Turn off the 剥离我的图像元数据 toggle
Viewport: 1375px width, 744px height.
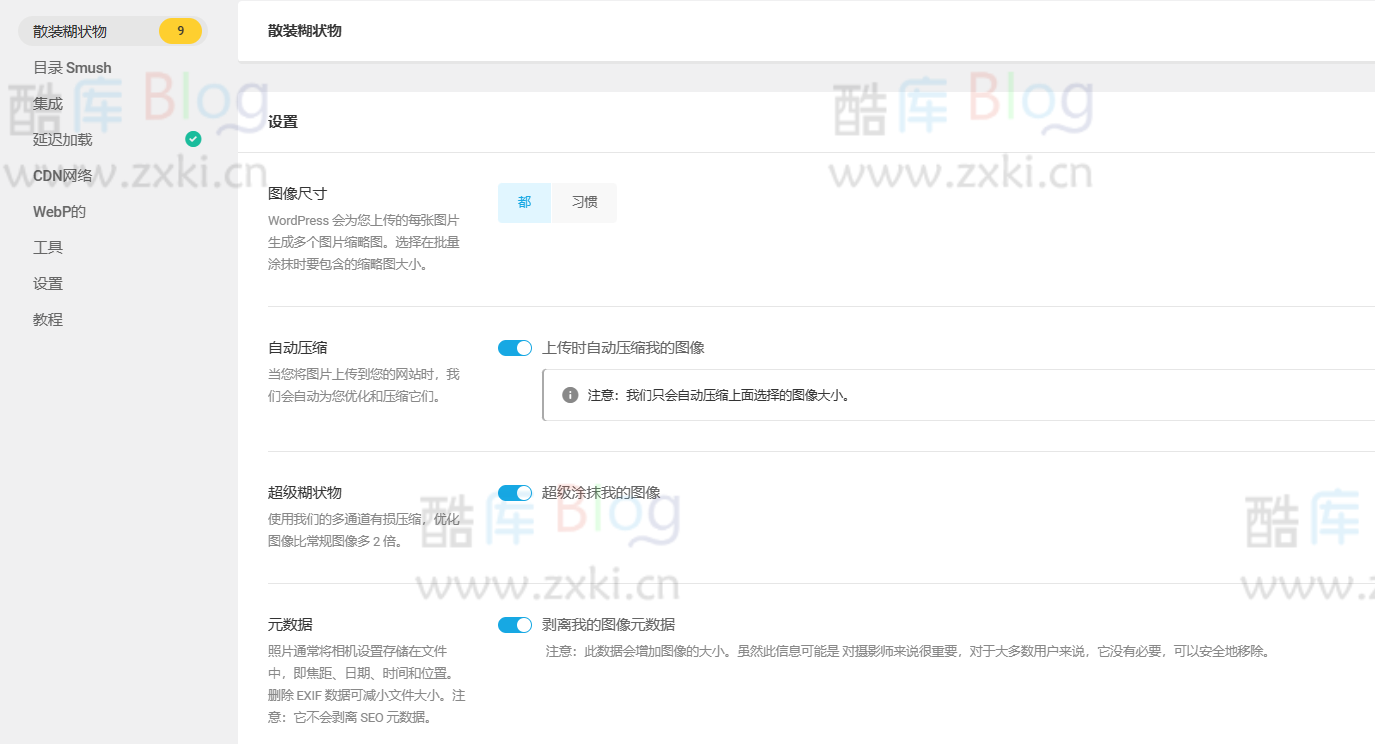pos(514,623)
